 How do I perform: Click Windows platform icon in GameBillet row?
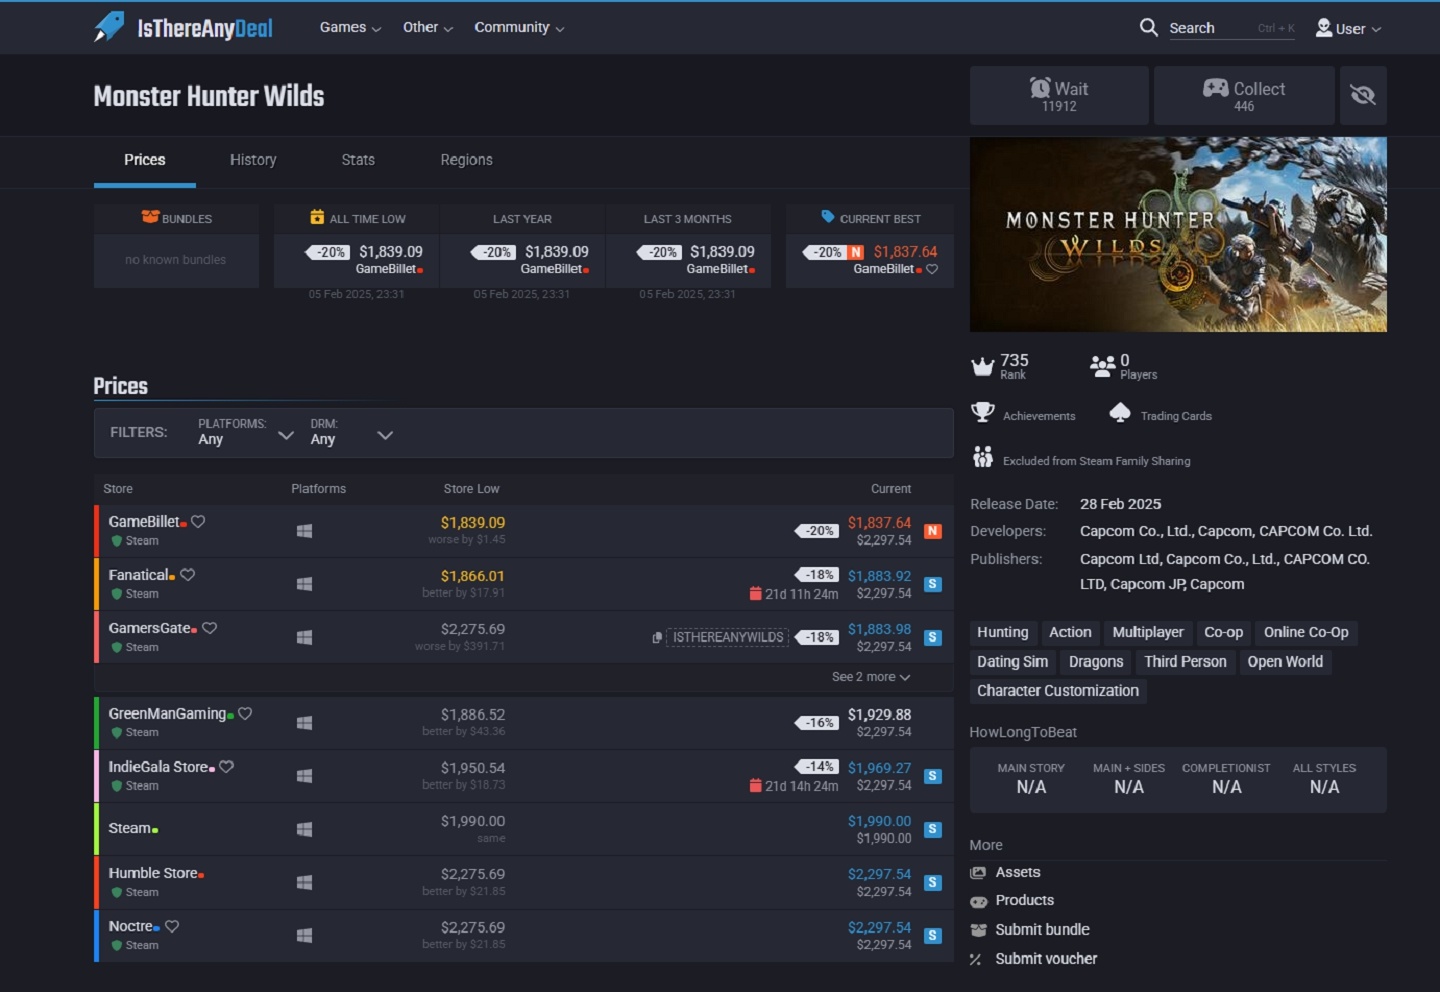305,531
